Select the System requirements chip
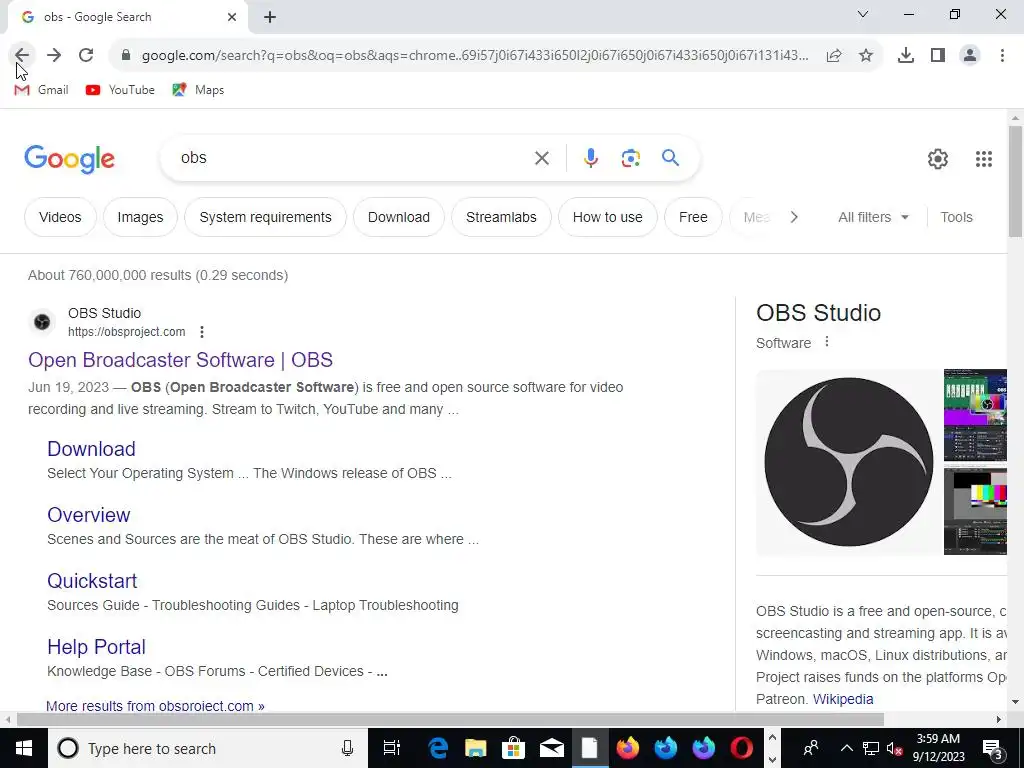This screenshot has height=768, width=1024. (x=265, y=217)
